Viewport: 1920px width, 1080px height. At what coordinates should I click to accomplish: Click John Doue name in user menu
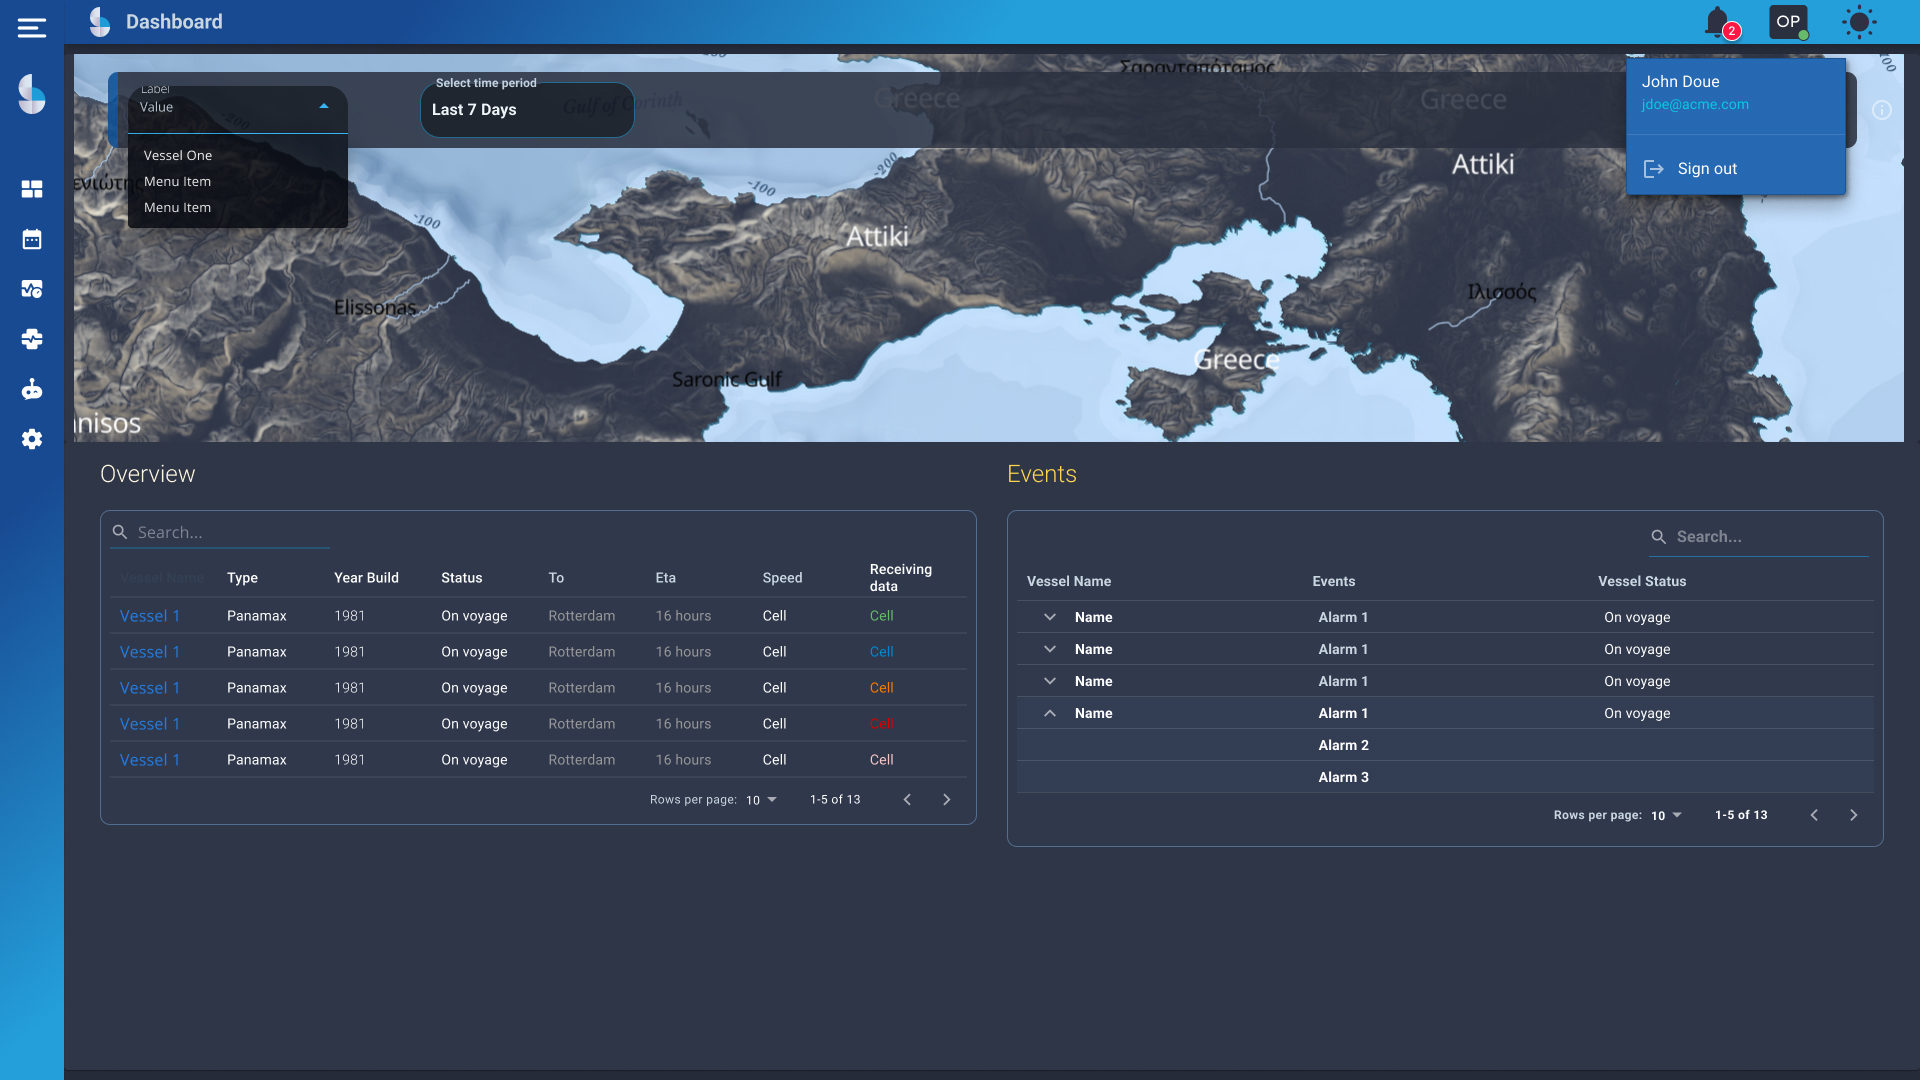(1680, 82)
